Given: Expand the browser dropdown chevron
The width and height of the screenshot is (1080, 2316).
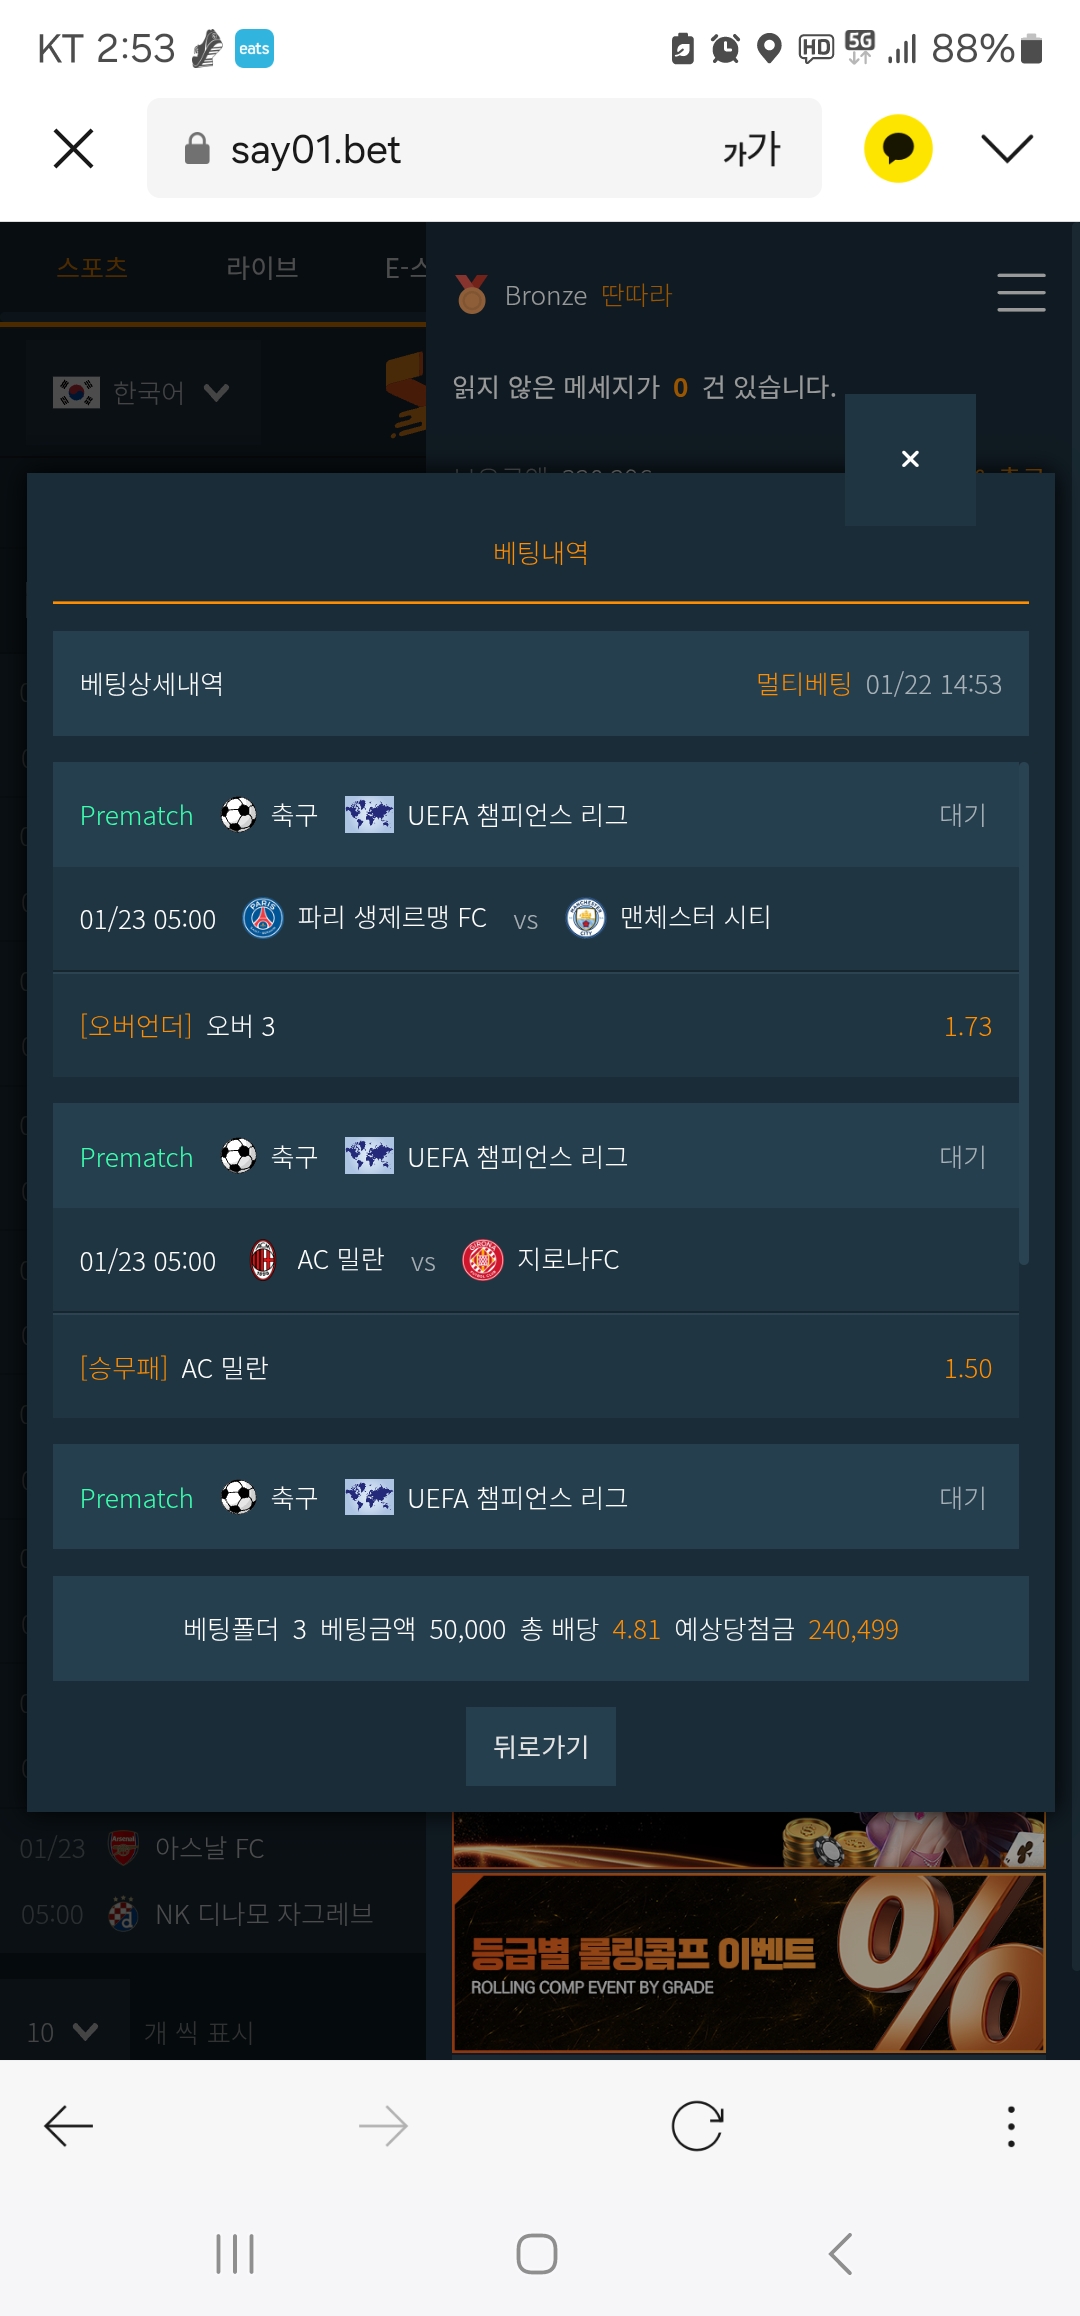Looking at the screenshot, I should click(1006, 149).
